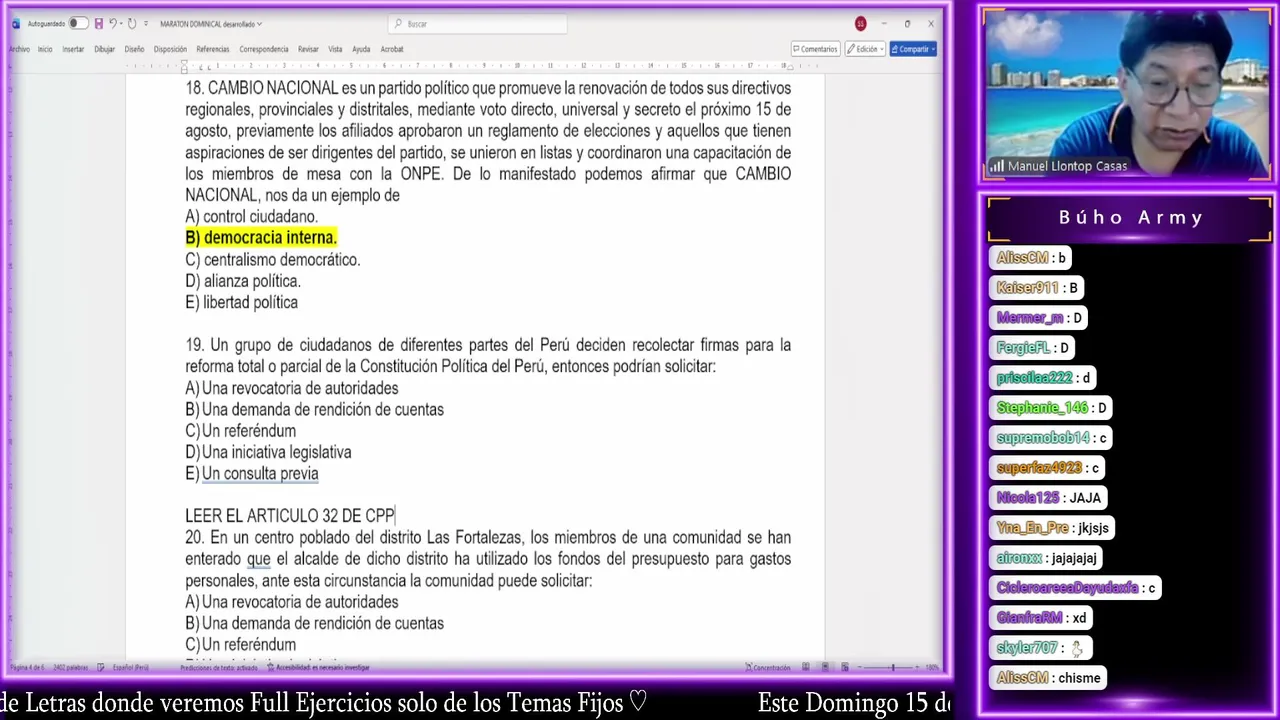Enable Concentración focus mode

768,667
